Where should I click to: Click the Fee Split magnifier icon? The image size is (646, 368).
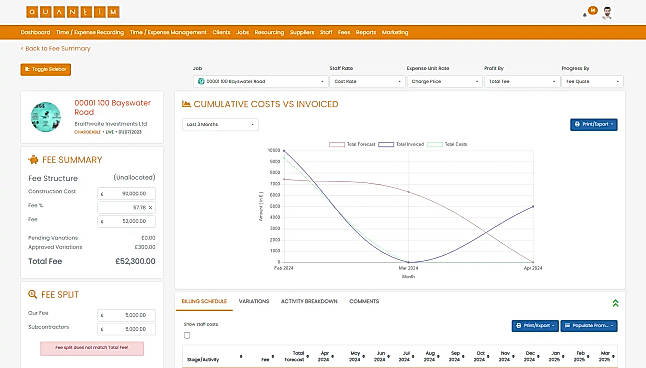[x=33, y=294]
